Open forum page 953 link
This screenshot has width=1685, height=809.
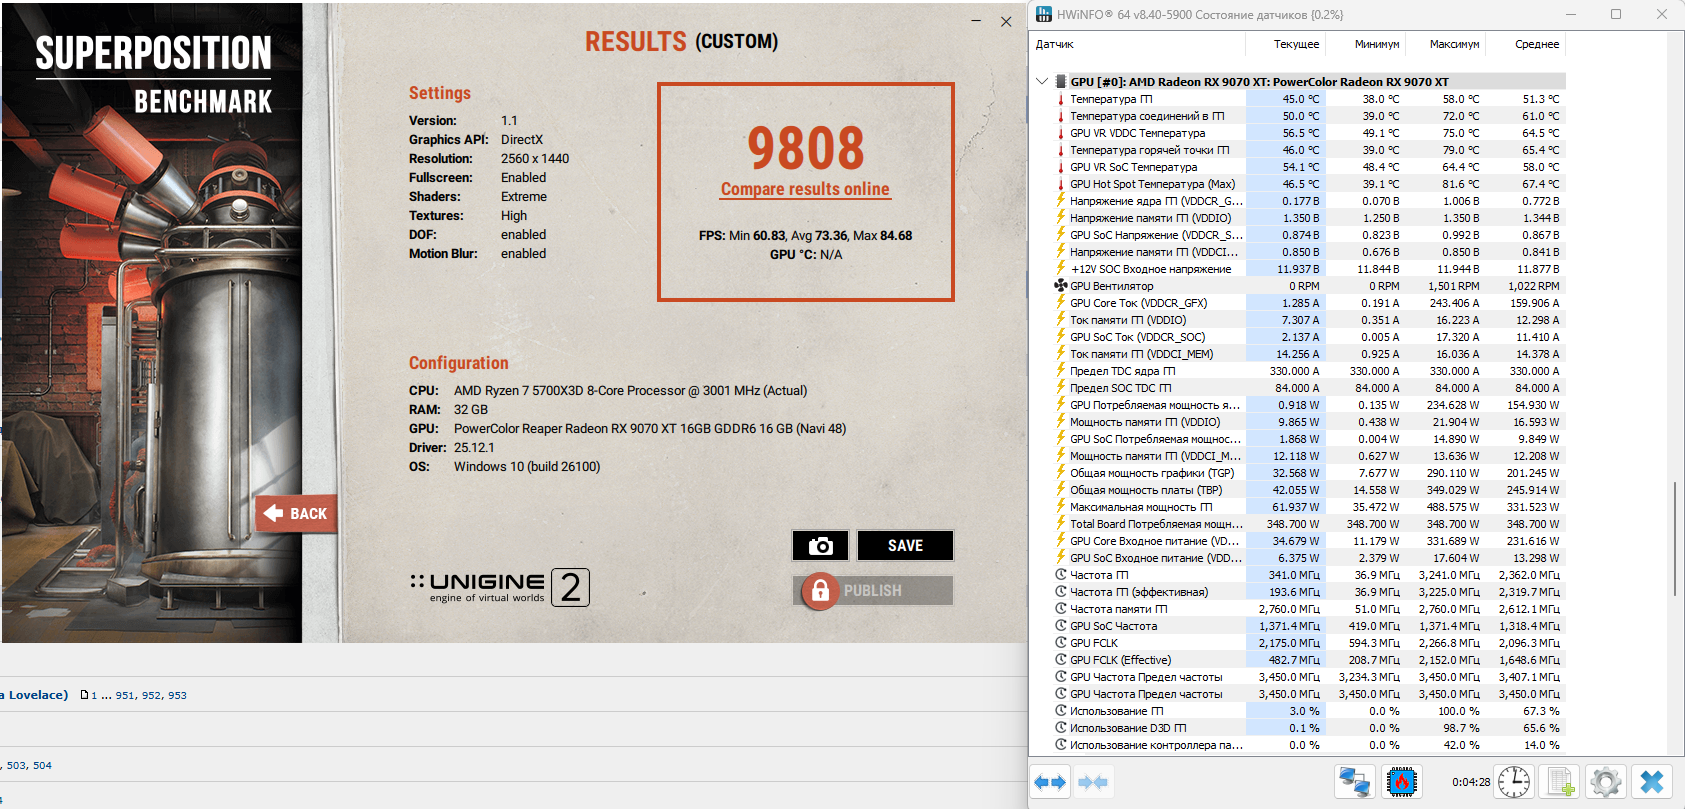tap(177, 695)
